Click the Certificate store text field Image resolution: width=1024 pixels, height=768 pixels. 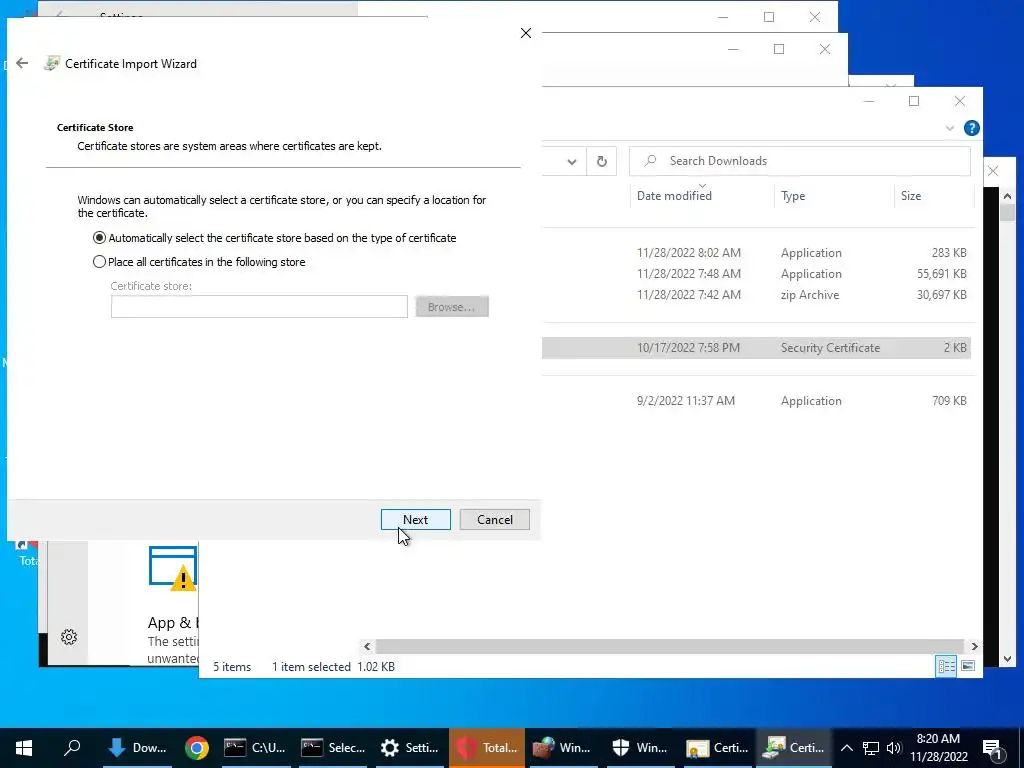pos(259,306)
